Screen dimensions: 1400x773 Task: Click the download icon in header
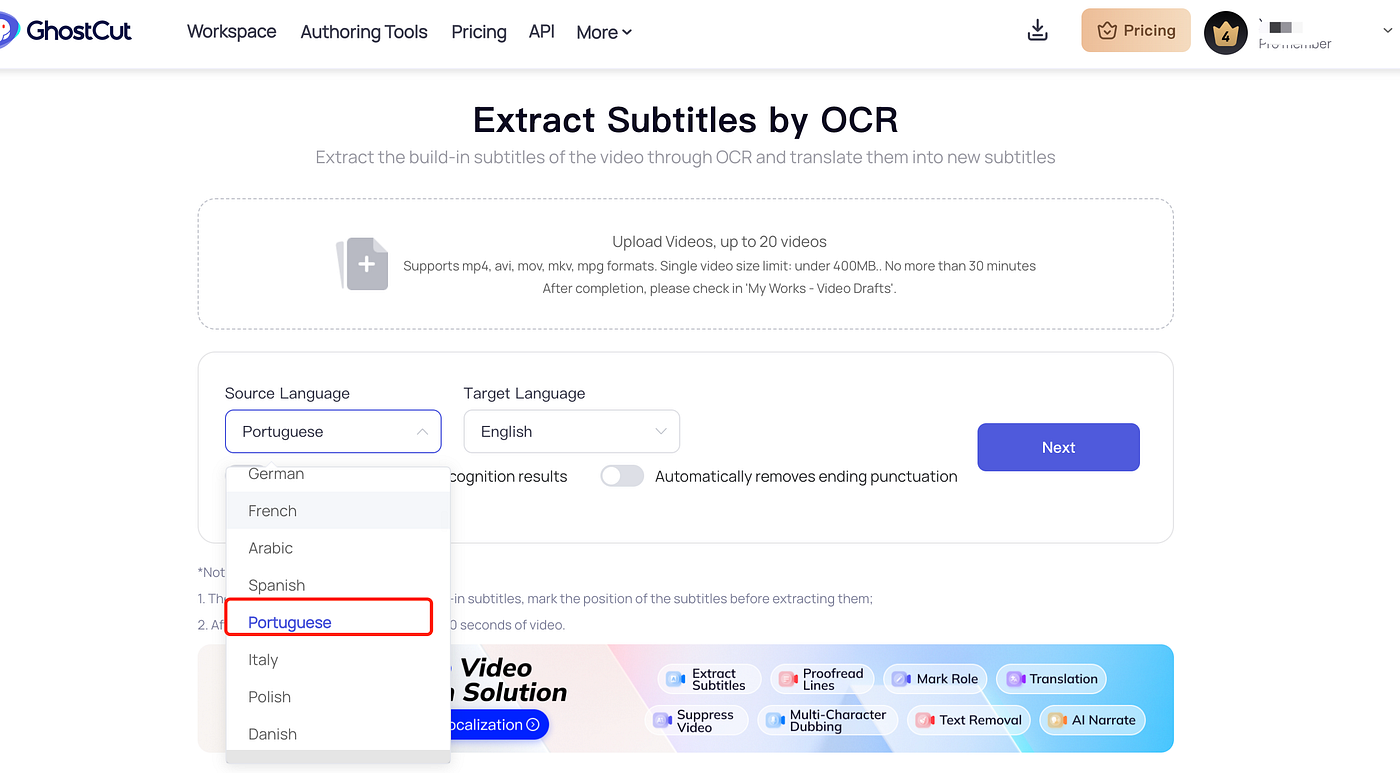click(1037, 30)
